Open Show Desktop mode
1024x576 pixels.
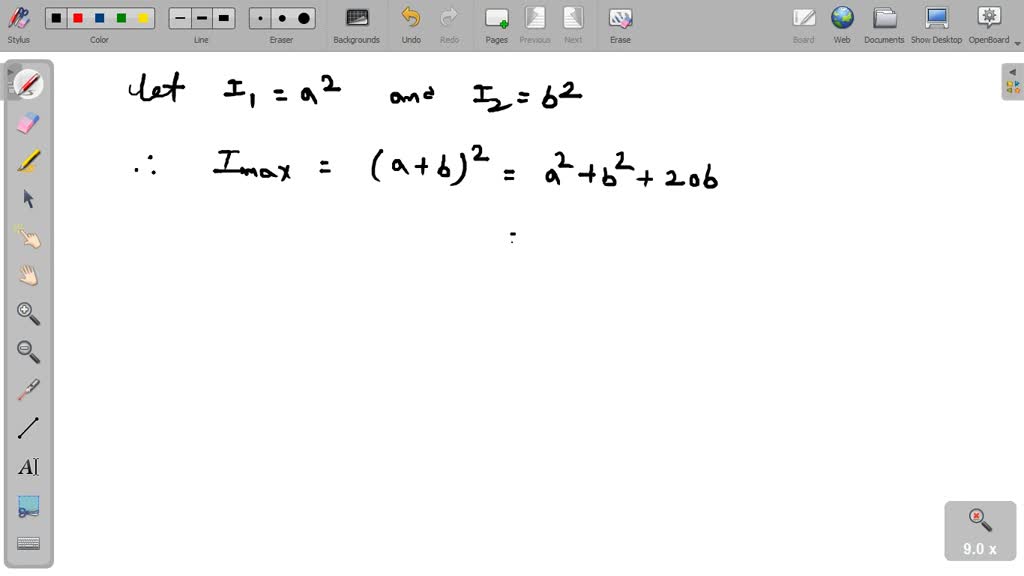pos(936,24)
